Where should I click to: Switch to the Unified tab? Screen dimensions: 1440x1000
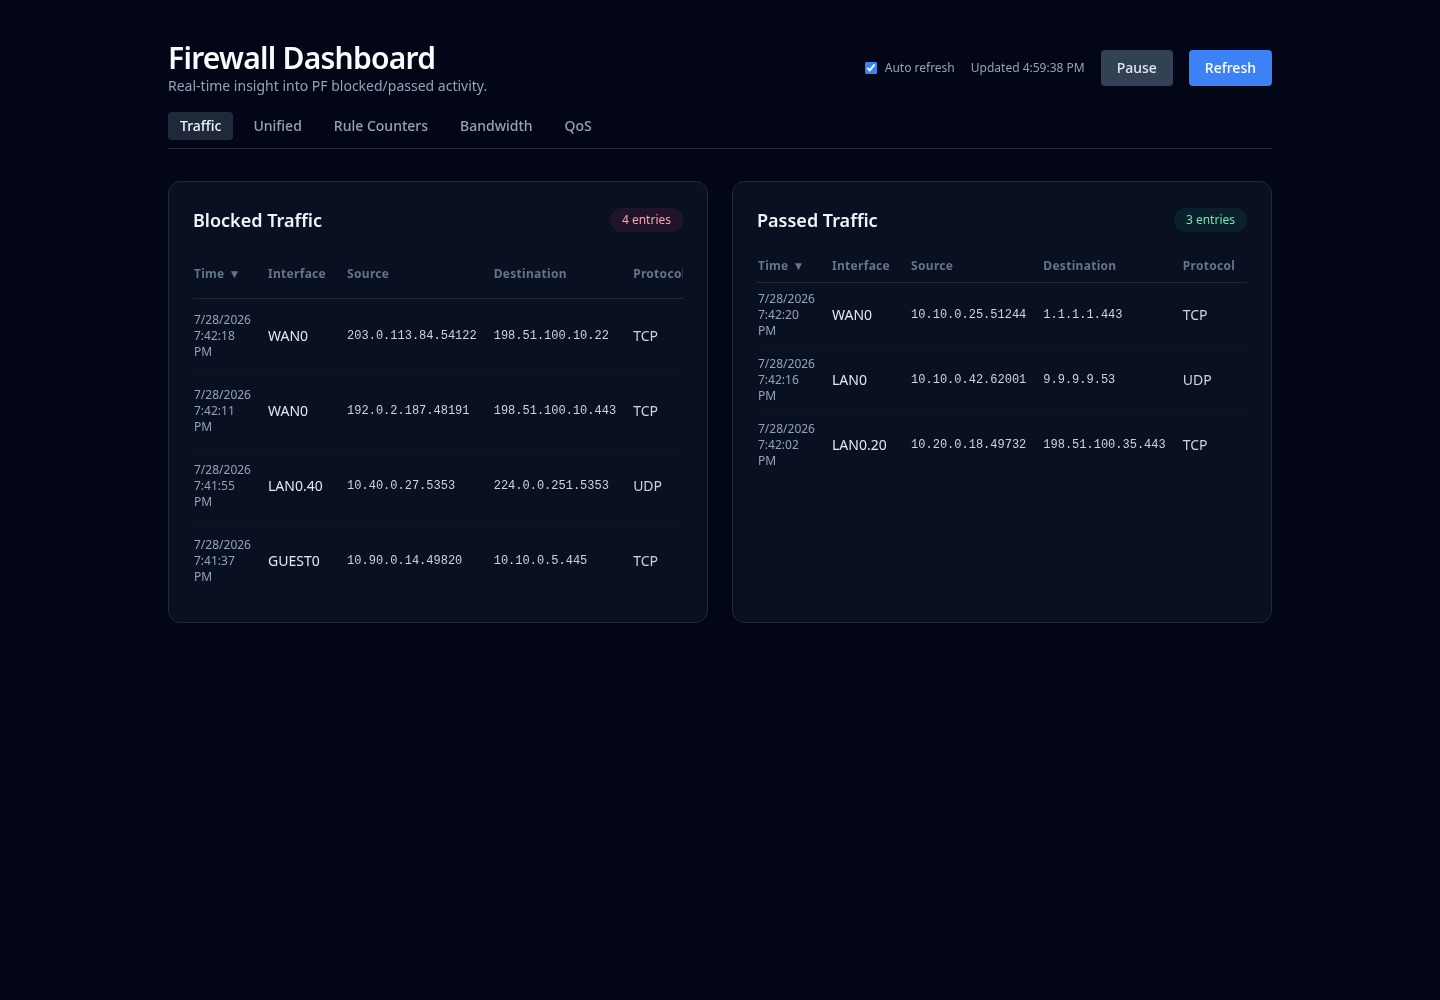click(277, 126)
